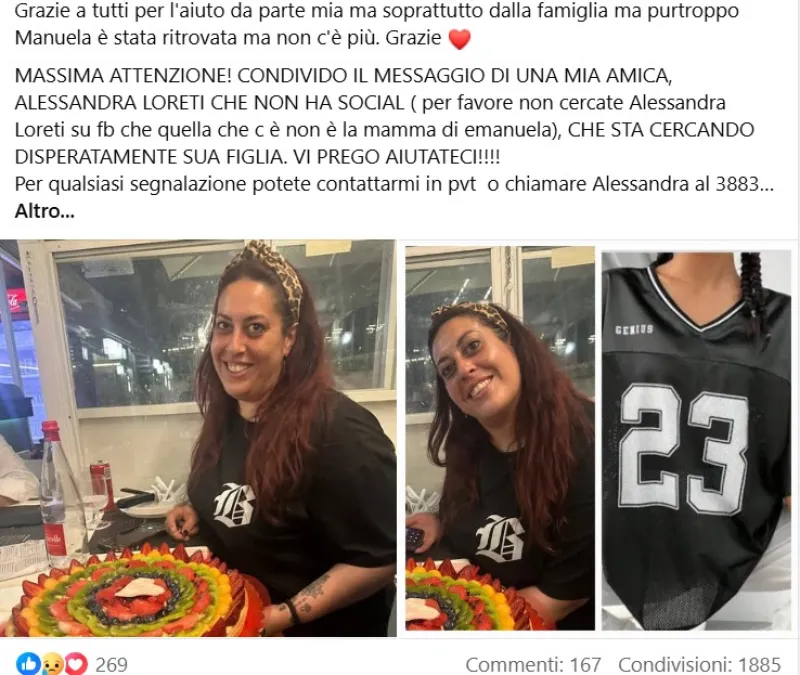Image resolution: width=800 pixels, height=675 pixels.
Task: Open large photo of woman with fruit cake
Action: coord(198,438)
